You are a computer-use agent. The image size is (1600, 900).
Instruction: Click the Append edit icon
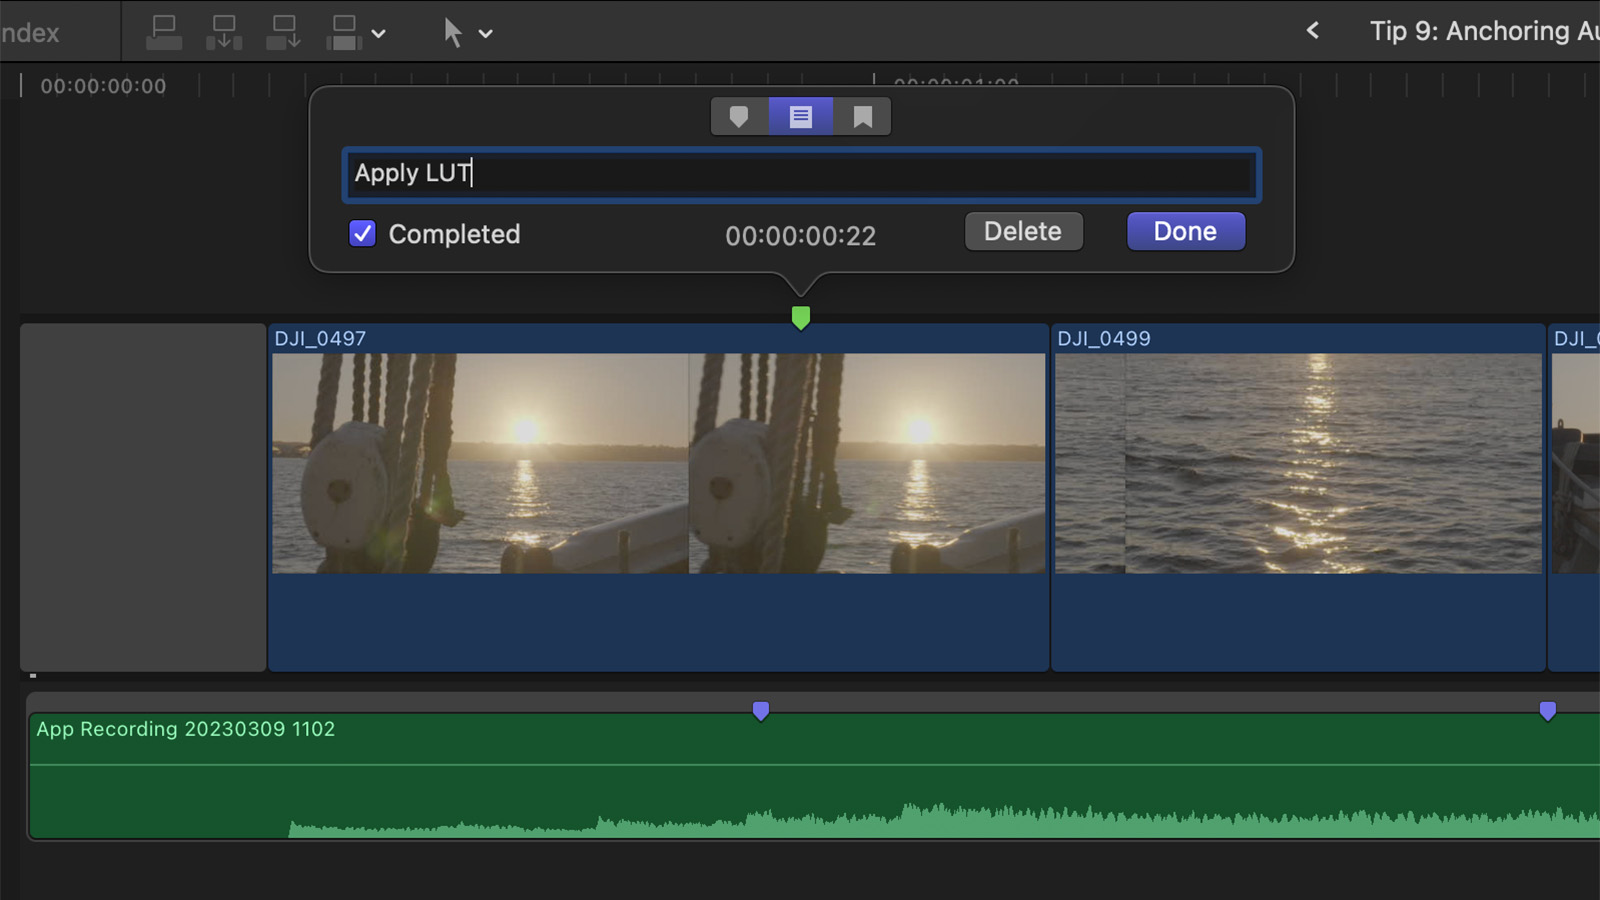click(285, 31)
